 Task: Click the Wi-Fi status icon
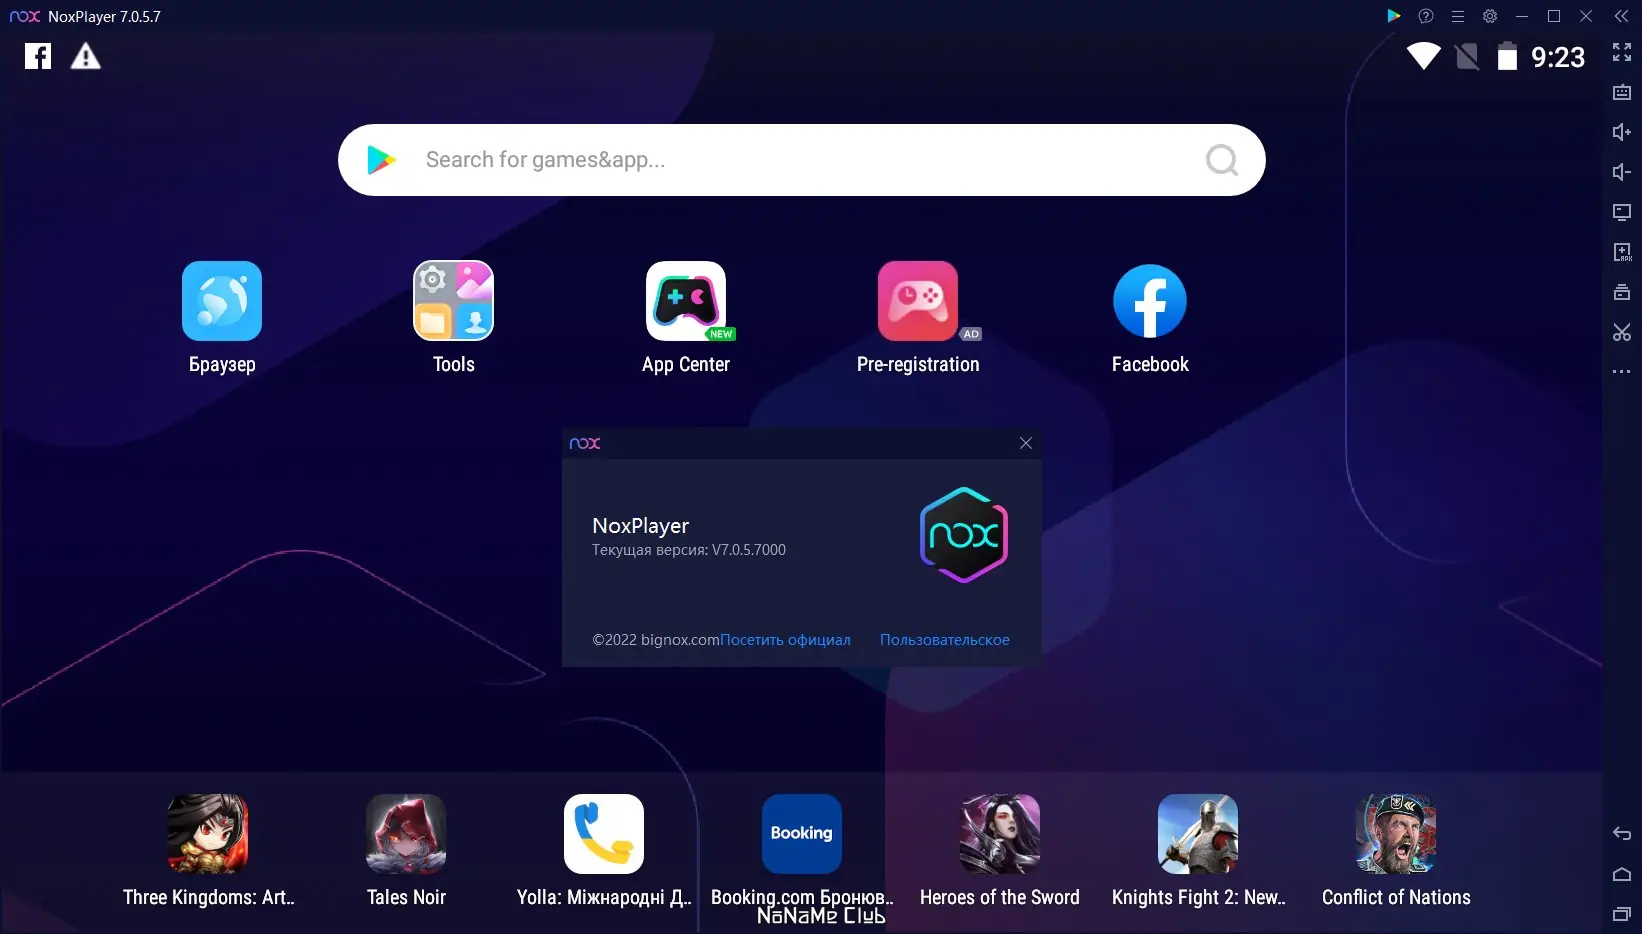coord(1424,56)
